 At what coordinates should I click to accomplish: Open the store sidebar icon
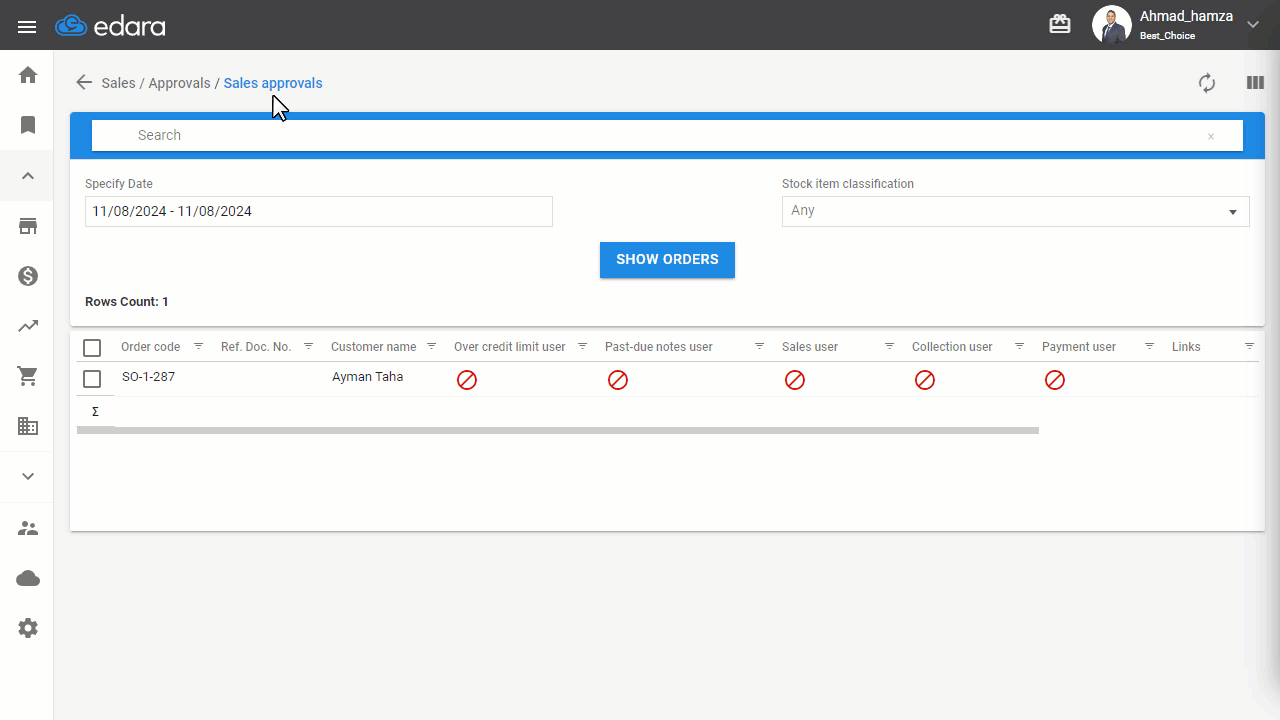click(x=28, y=226)
